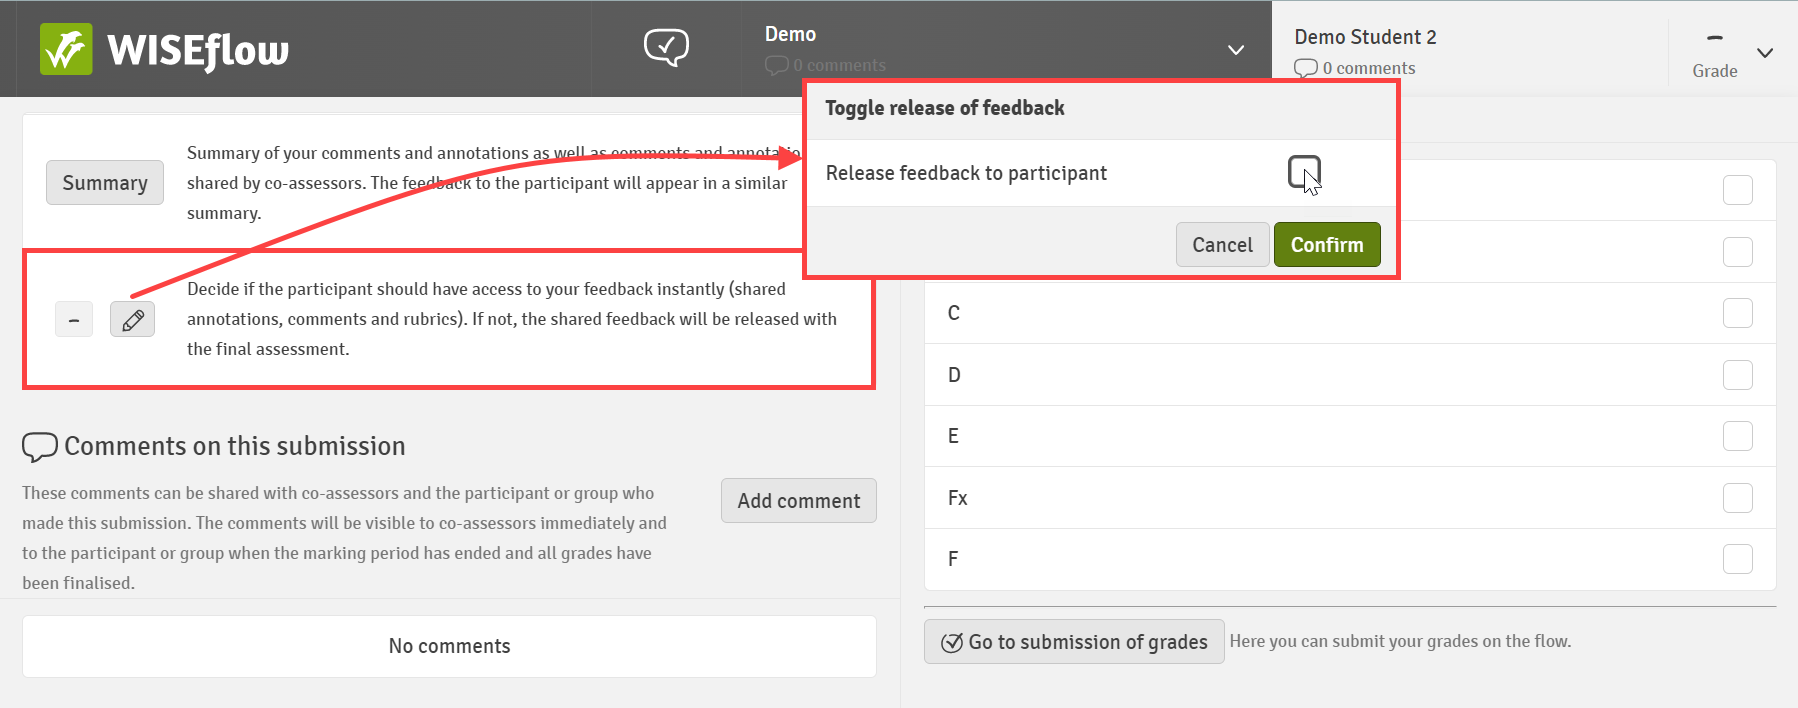The height and width of the screenshot is (708, 1798).
Task: Click the Comments on this submission bubble icon
Action: tap(40, 446)
